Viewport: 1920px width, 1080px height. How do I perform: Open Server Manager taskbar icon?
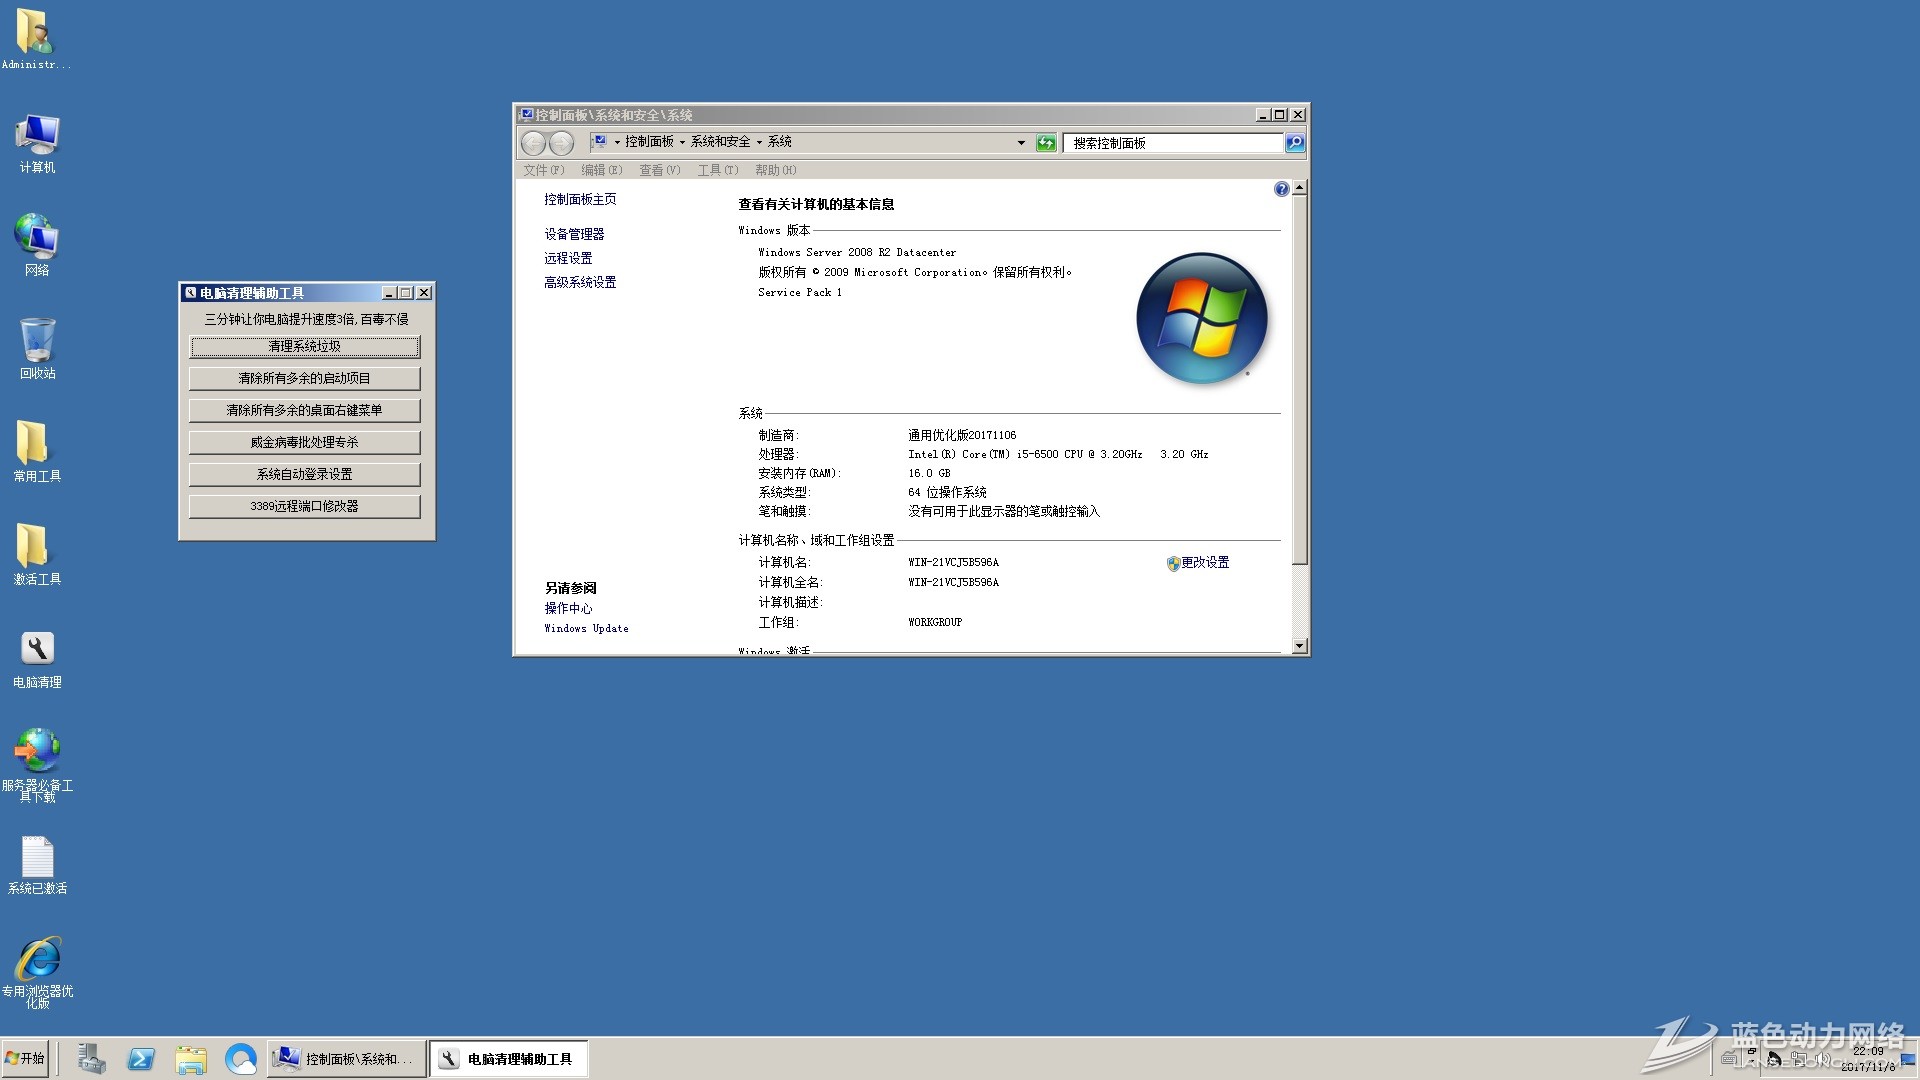91,1059
